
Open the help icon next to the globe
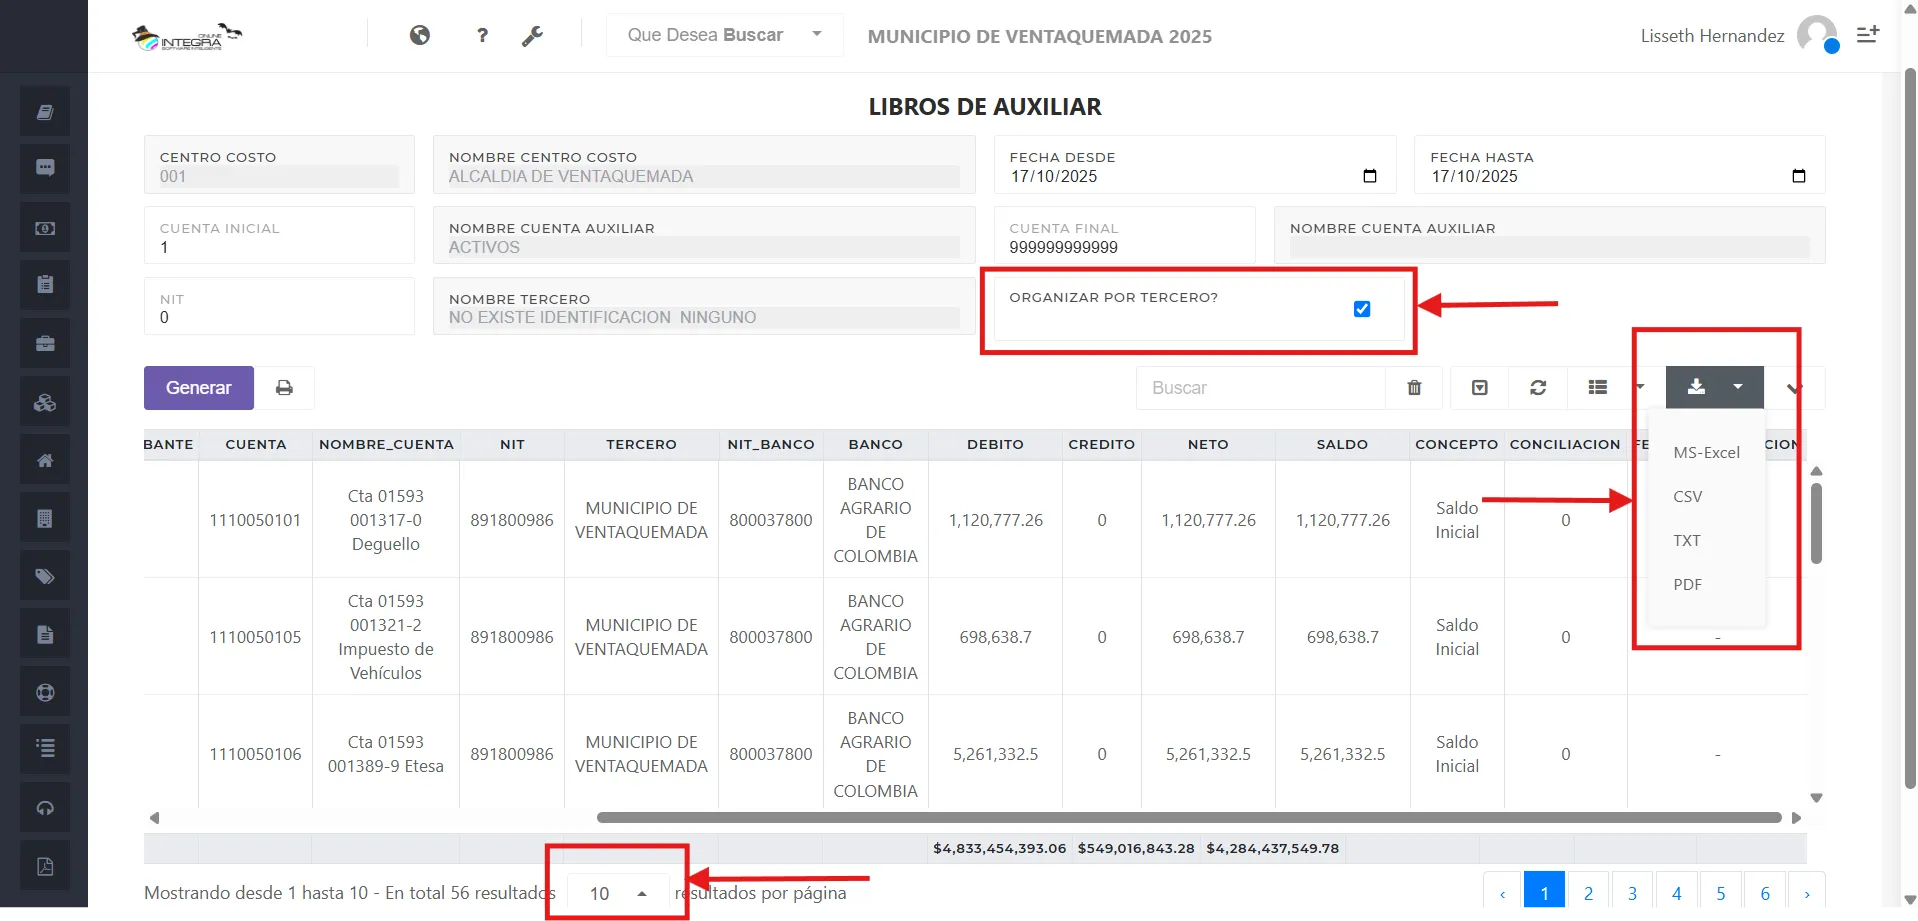483,35
